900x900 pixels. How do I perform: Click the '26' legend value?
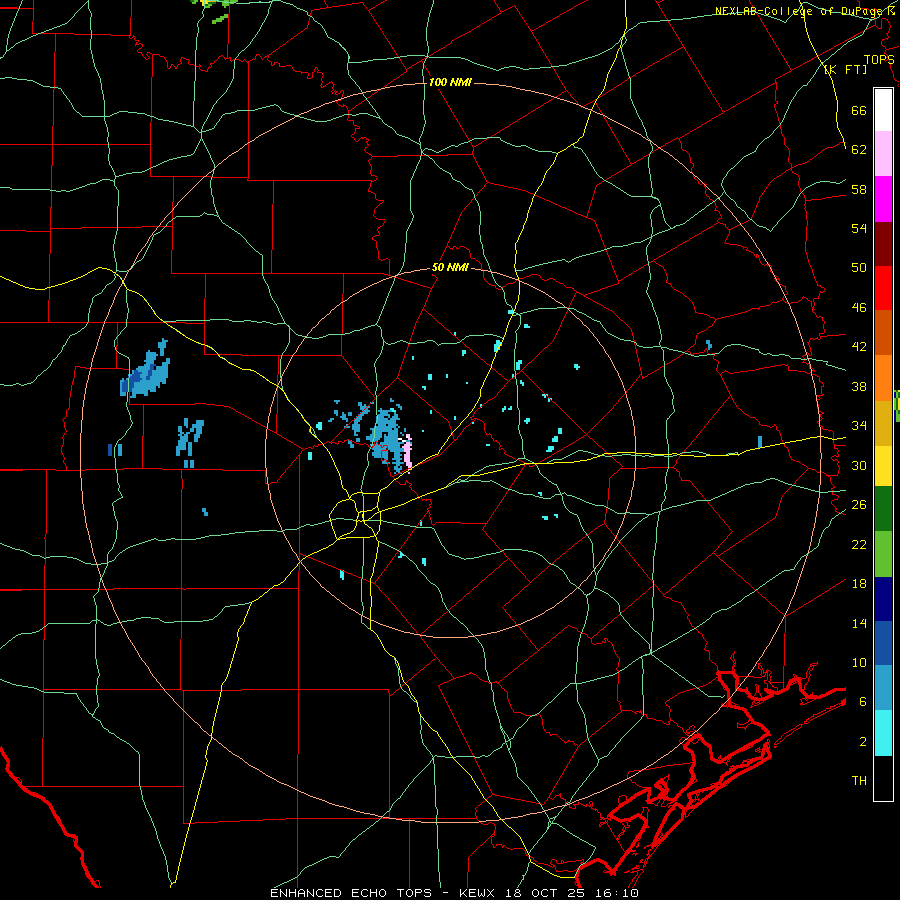point(859,505)
